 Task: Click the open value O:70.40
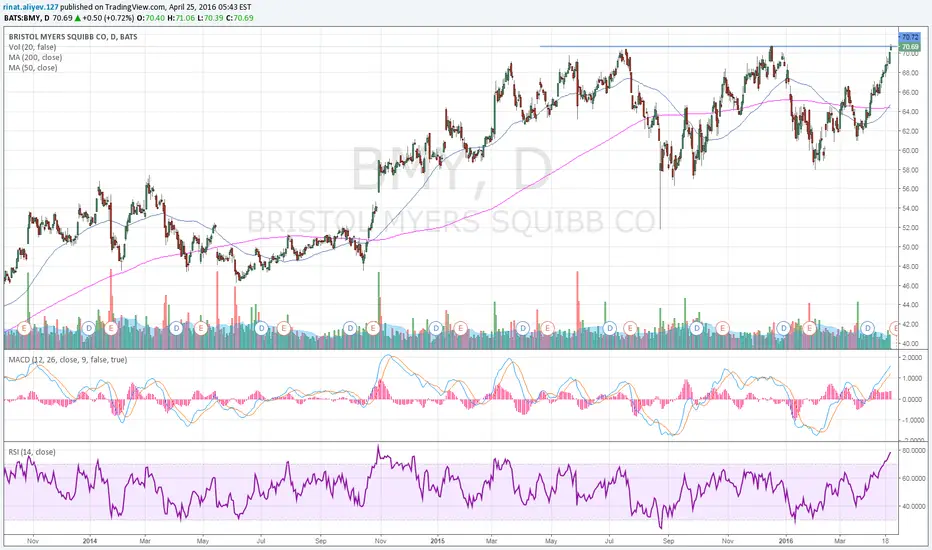click(151, 18)
